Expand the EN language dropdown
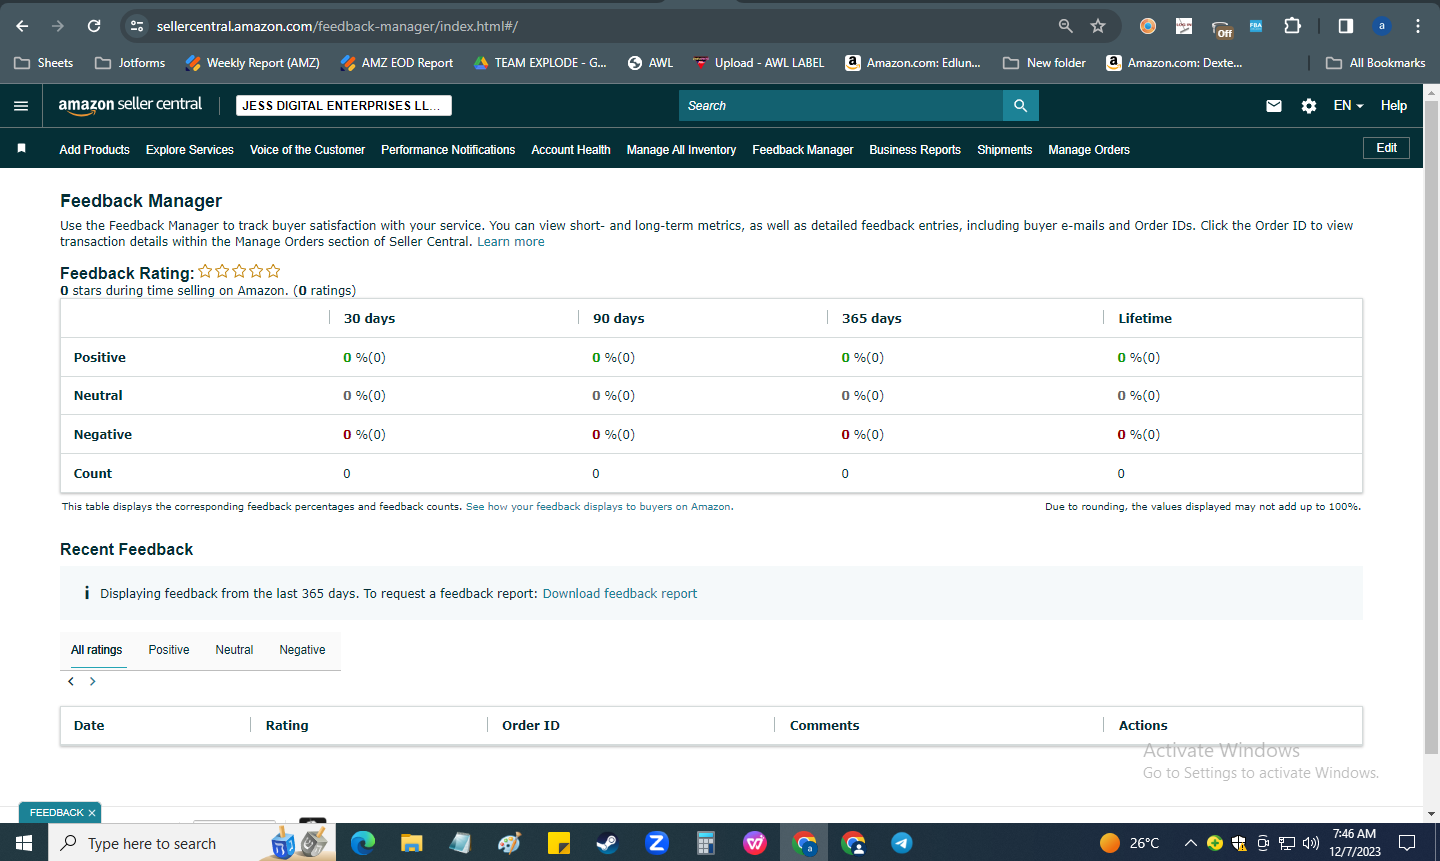The image size is (1440, 861). (1348, 105)
